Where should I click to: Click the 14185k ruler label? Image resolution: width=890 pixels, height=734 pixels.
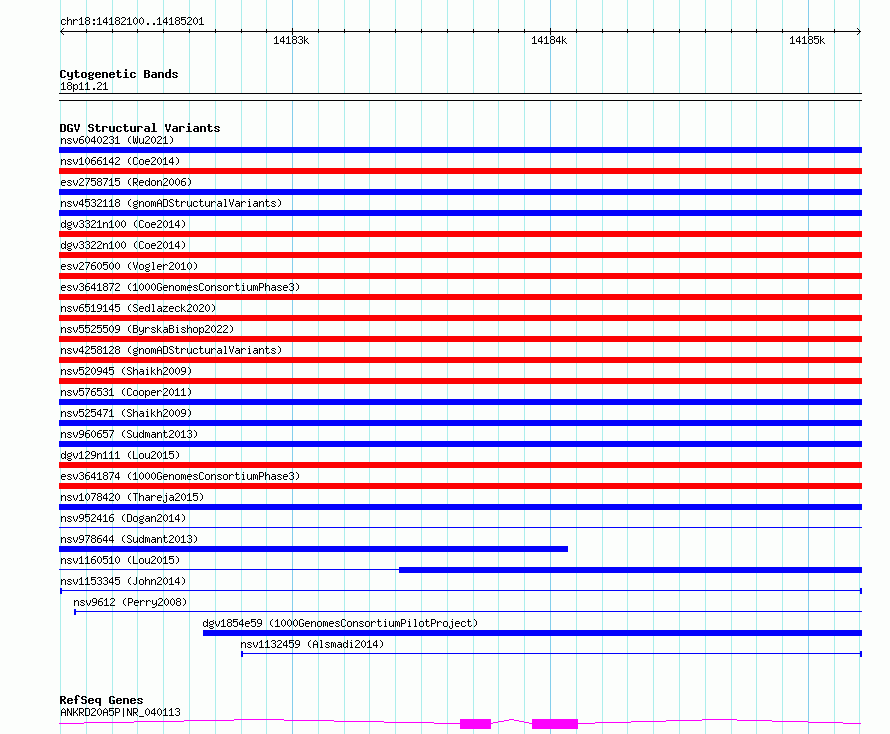pyautogui.click(x=807, y=40)
